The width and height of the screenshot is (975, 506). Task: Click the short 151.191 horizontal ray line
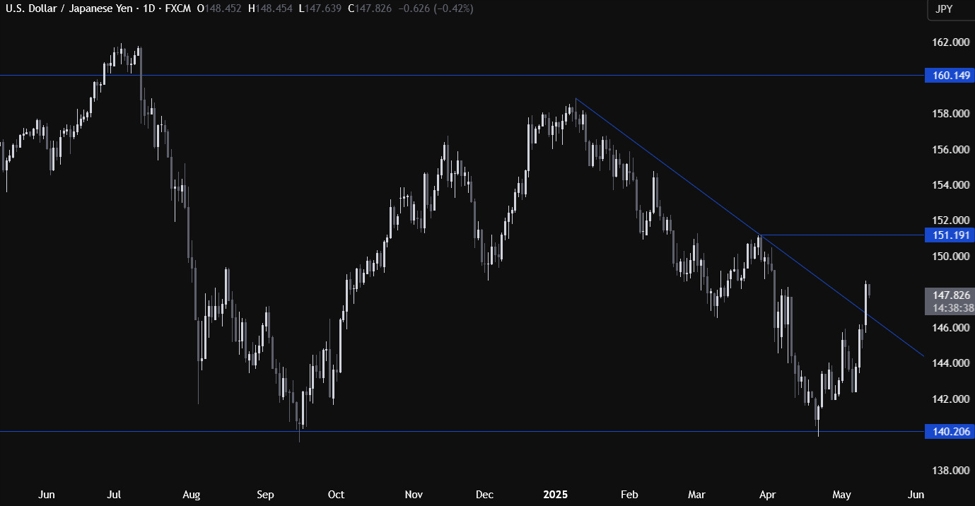(842, 235)
